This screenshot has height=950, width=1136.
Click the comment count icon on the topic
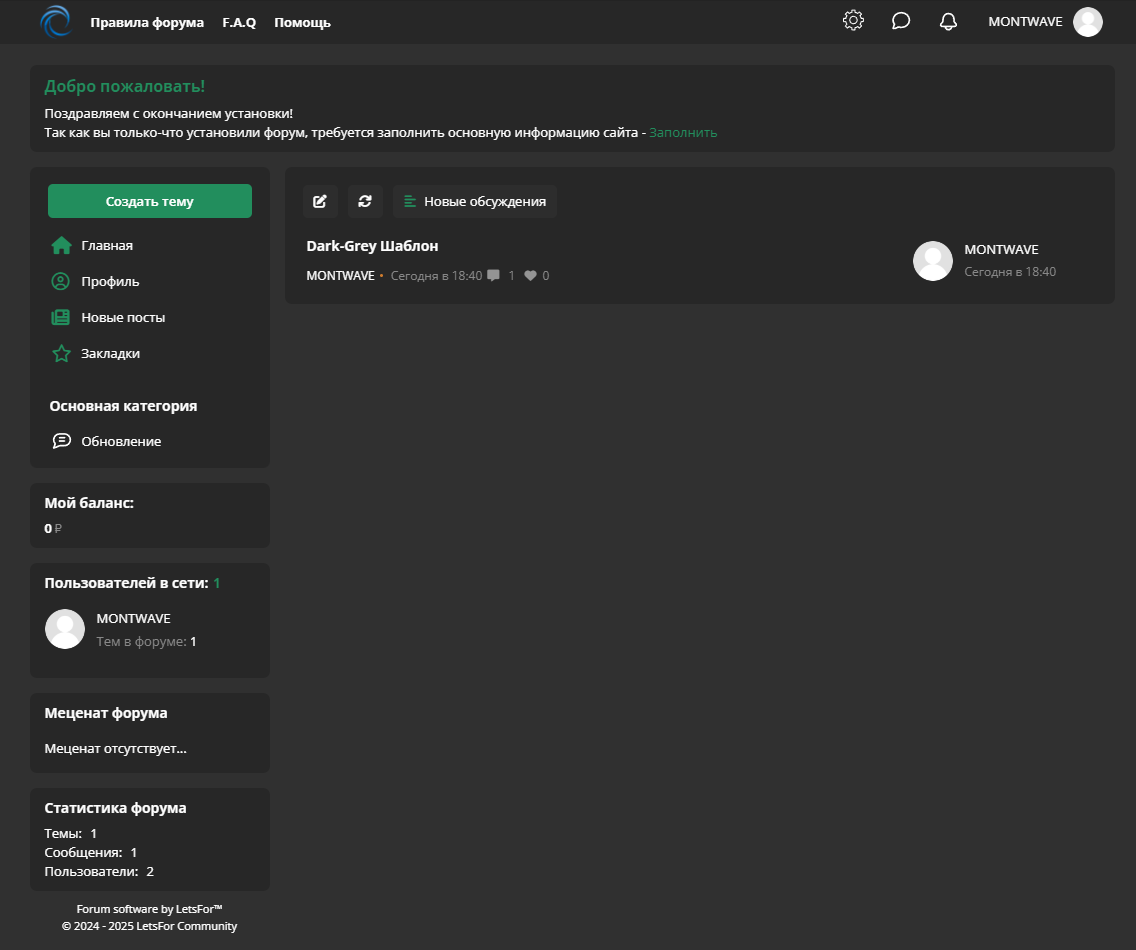pyautogui.click(x=494, y=276)
